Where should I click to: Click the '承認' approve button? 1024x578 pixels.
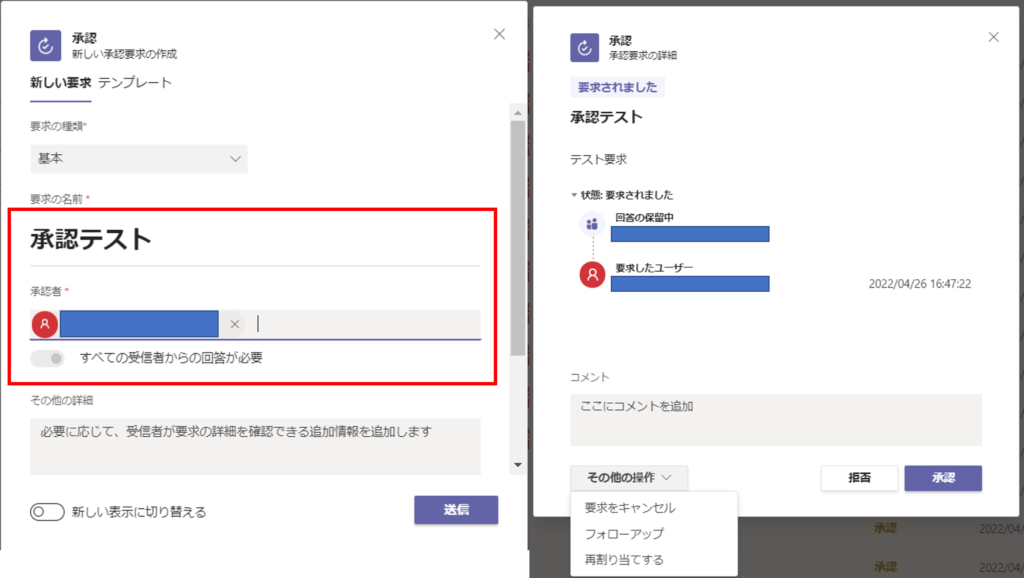pos(943,478)
